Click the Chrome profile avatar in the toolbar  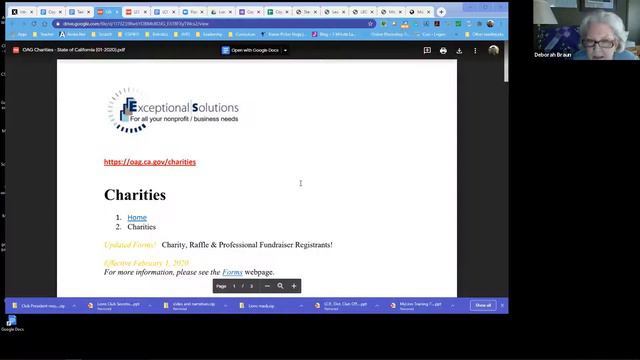coord(490,24)
